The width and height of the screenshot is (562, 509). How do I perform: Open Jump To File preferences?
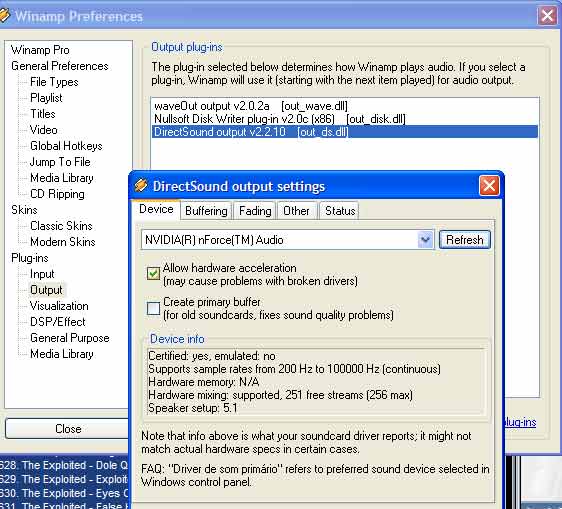(60, 162)
